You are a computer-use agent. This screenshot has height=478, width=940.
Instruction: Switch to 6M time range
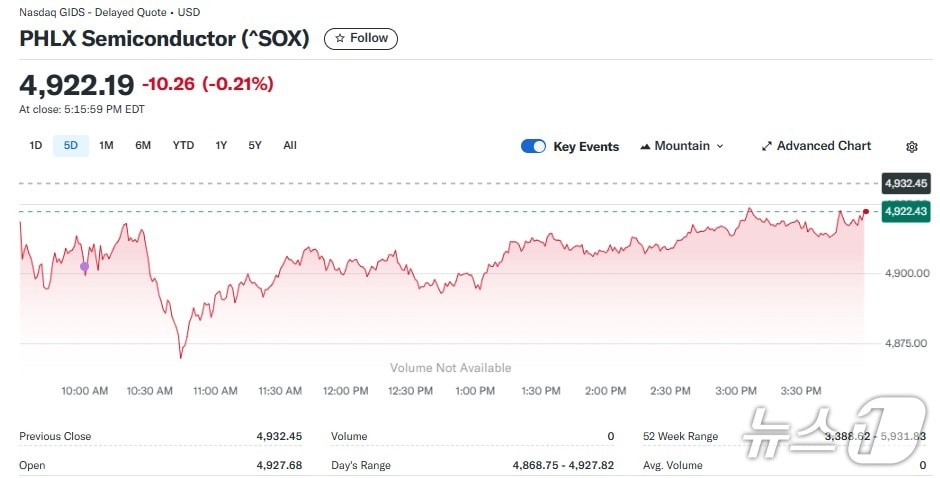click(143, 145)
